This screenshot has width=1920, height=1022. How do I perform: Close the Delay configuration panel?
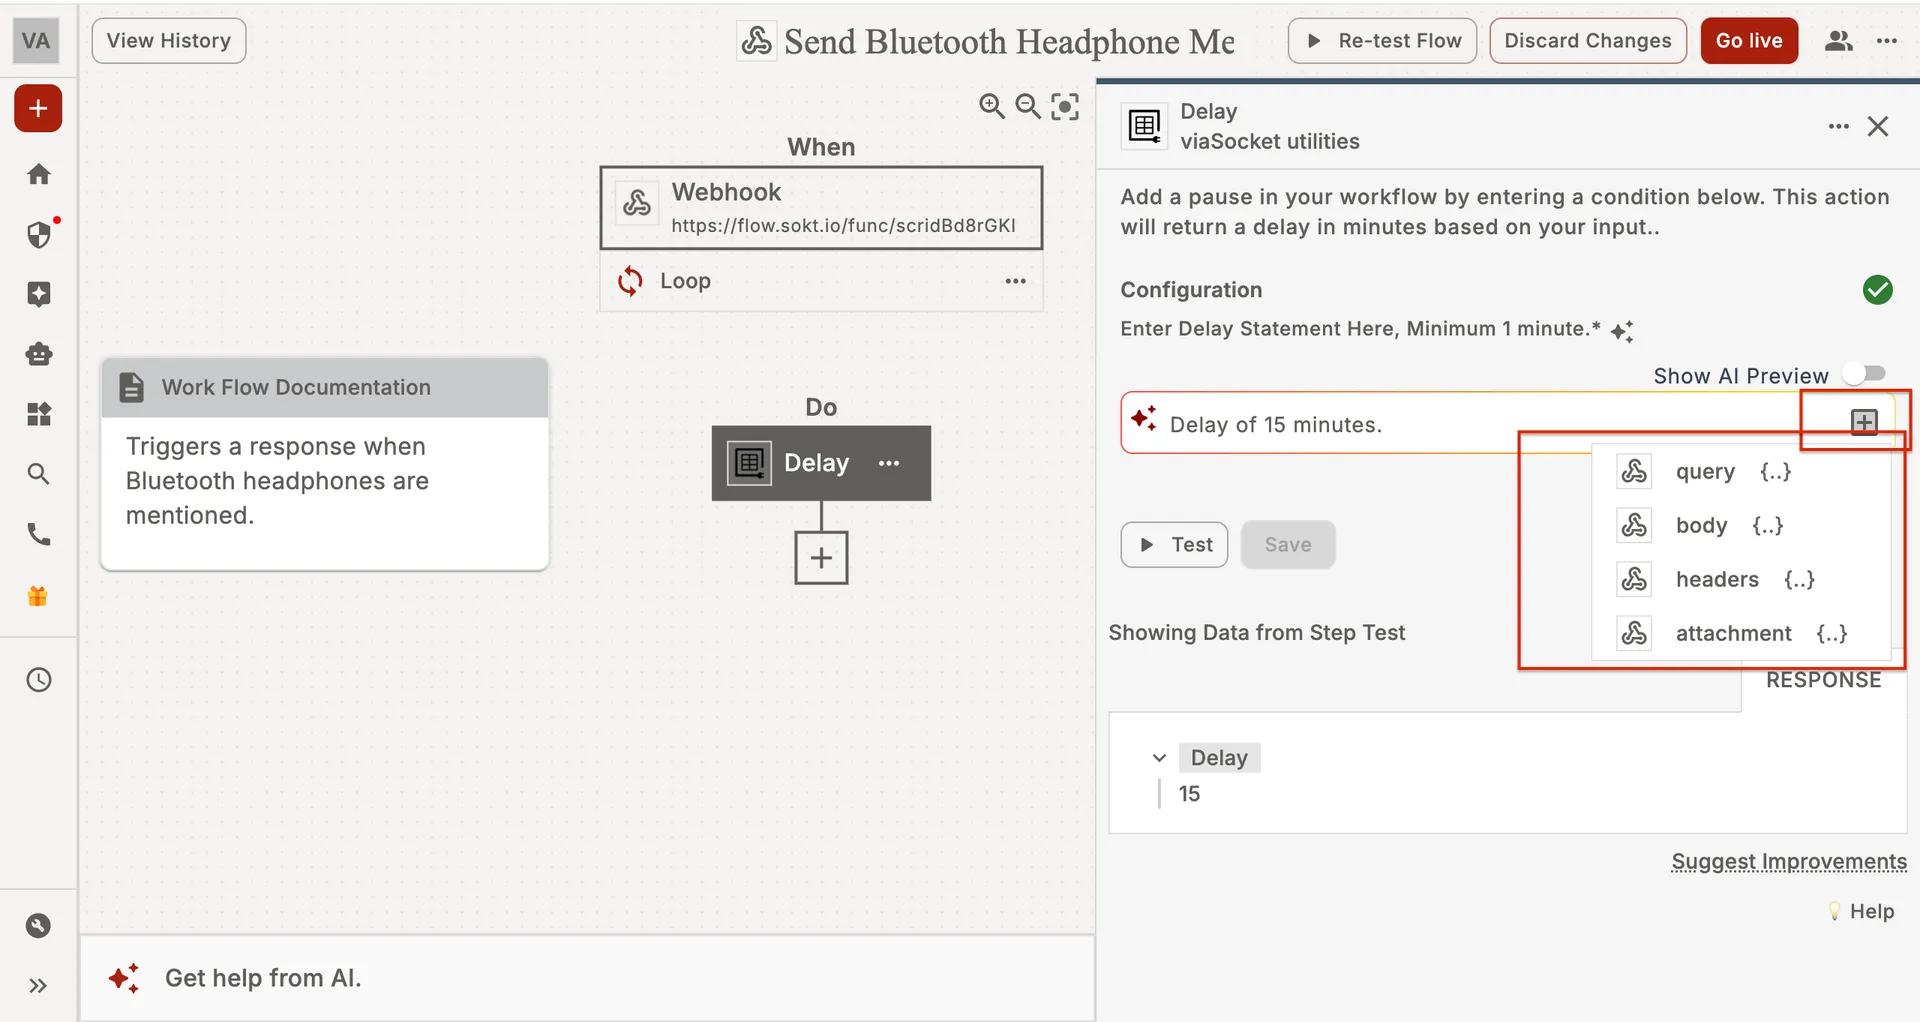click(1878, 126)
